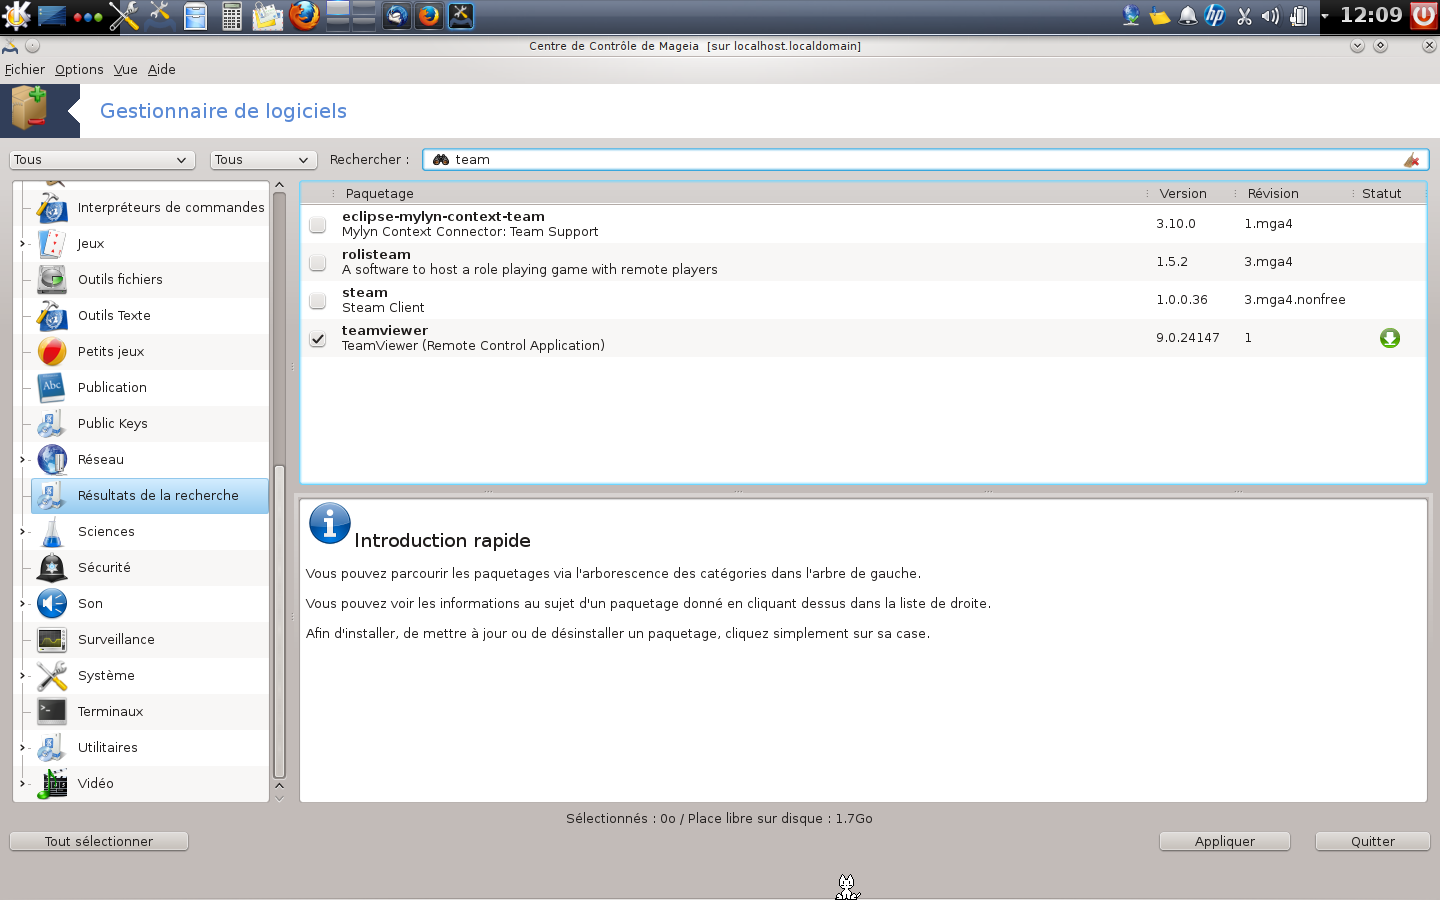1440x900 pixels.
Task: Open the file cabinet launcher icon
Action: [x=196, y=16]
